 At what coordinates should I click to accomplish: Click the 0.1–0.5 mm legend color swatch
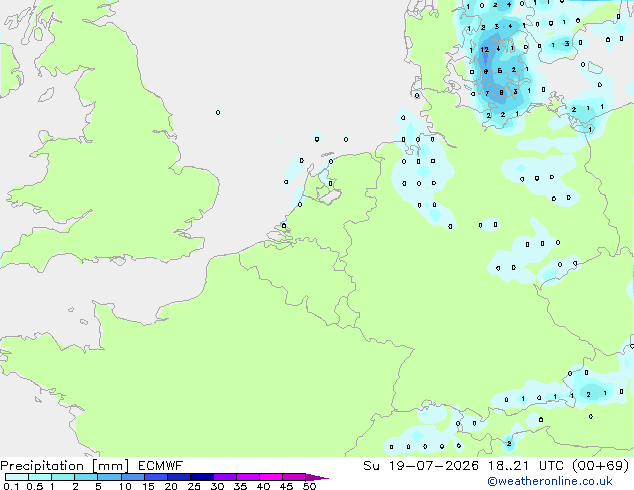point(17,477)
